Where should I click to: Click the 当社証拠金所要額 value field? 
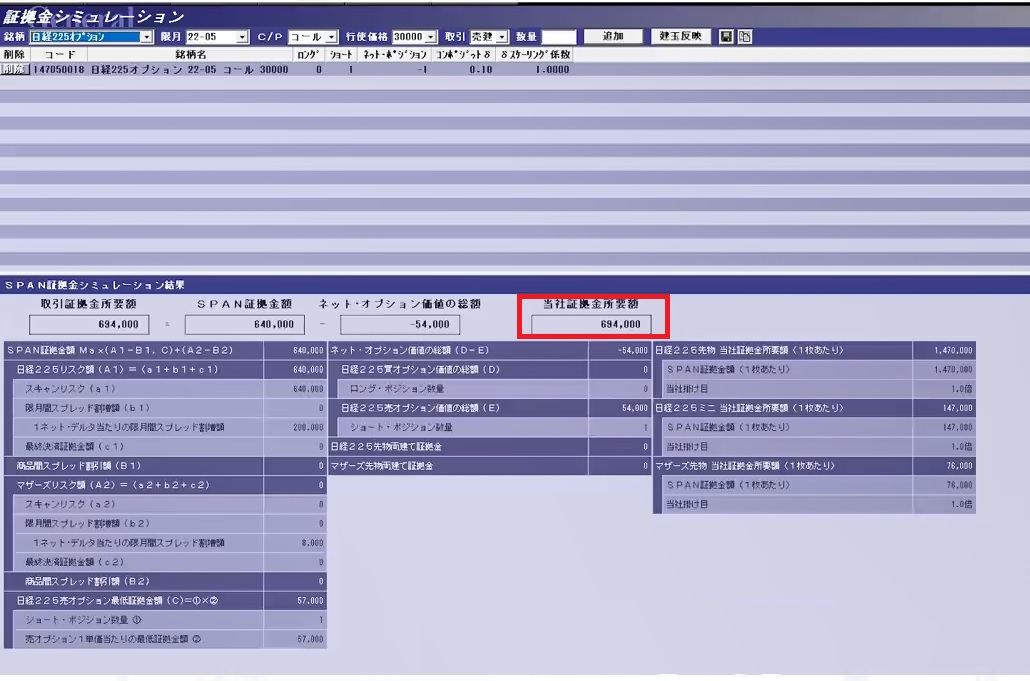591,324
